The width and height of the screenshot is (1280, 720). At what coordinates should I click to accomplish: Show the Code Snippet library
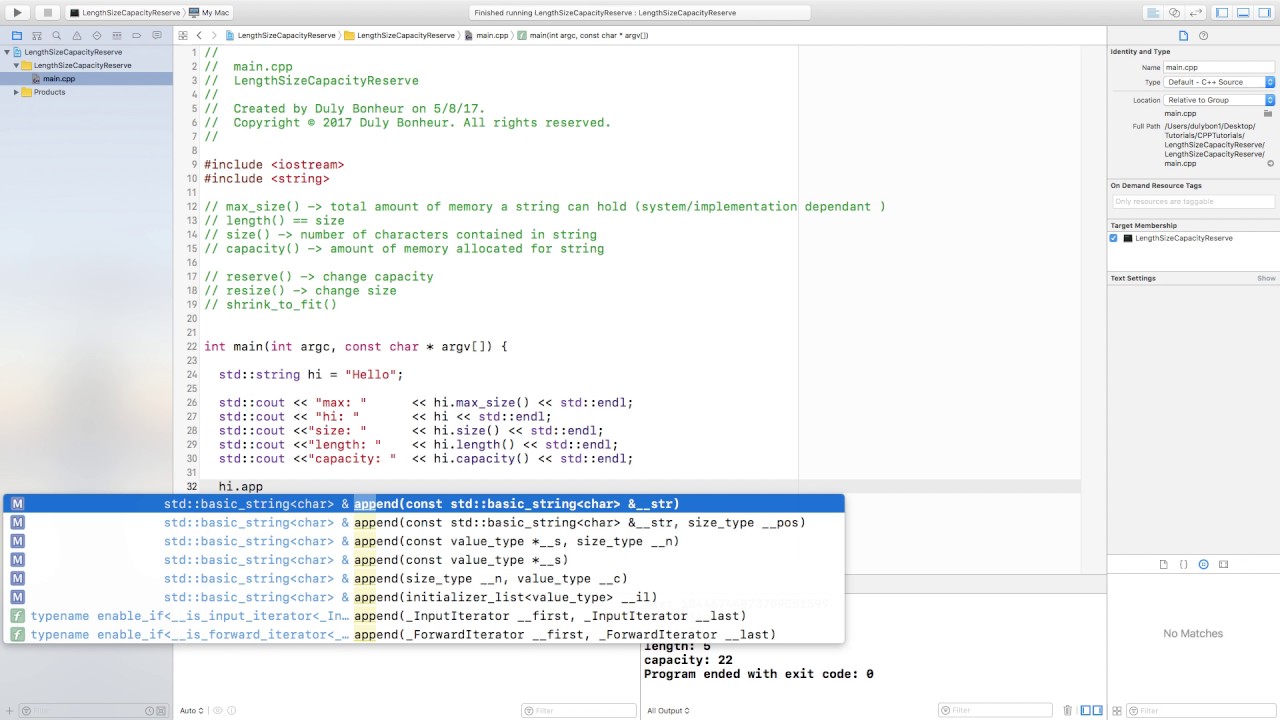[x=1183, y=564]
